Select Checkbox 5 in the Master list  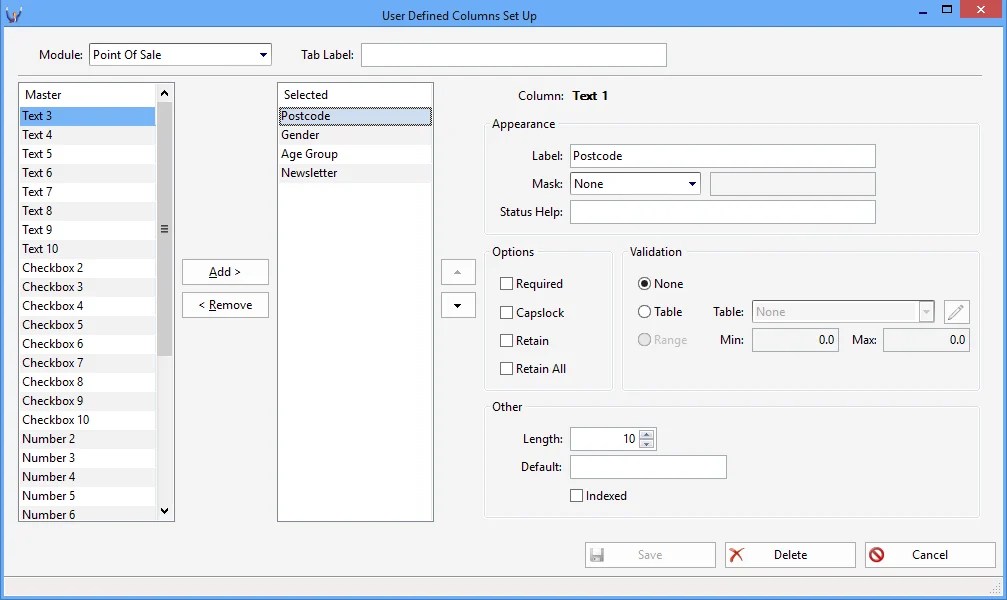click(x=52, y=324)
